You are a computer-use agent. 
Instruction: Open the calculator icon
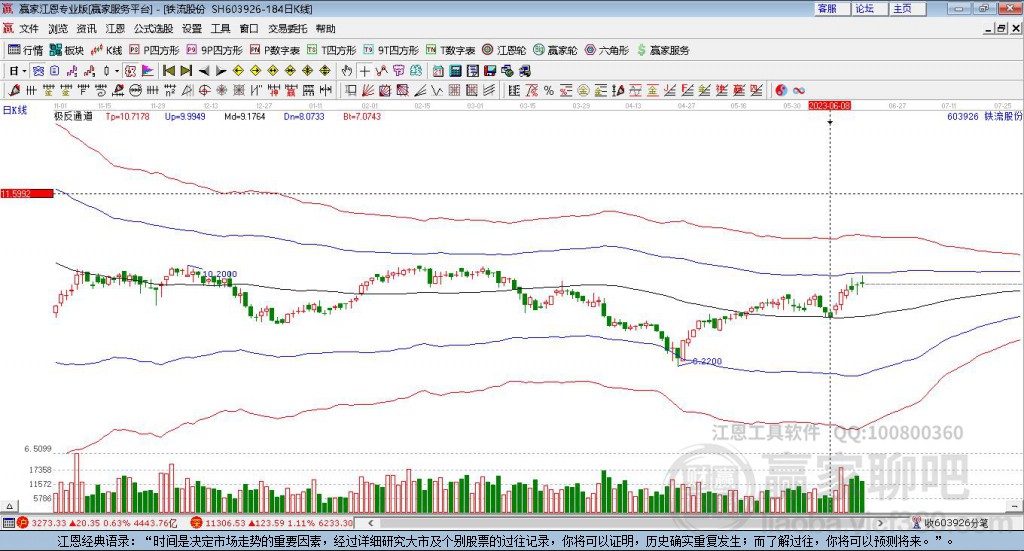click(x=456, y=71)
